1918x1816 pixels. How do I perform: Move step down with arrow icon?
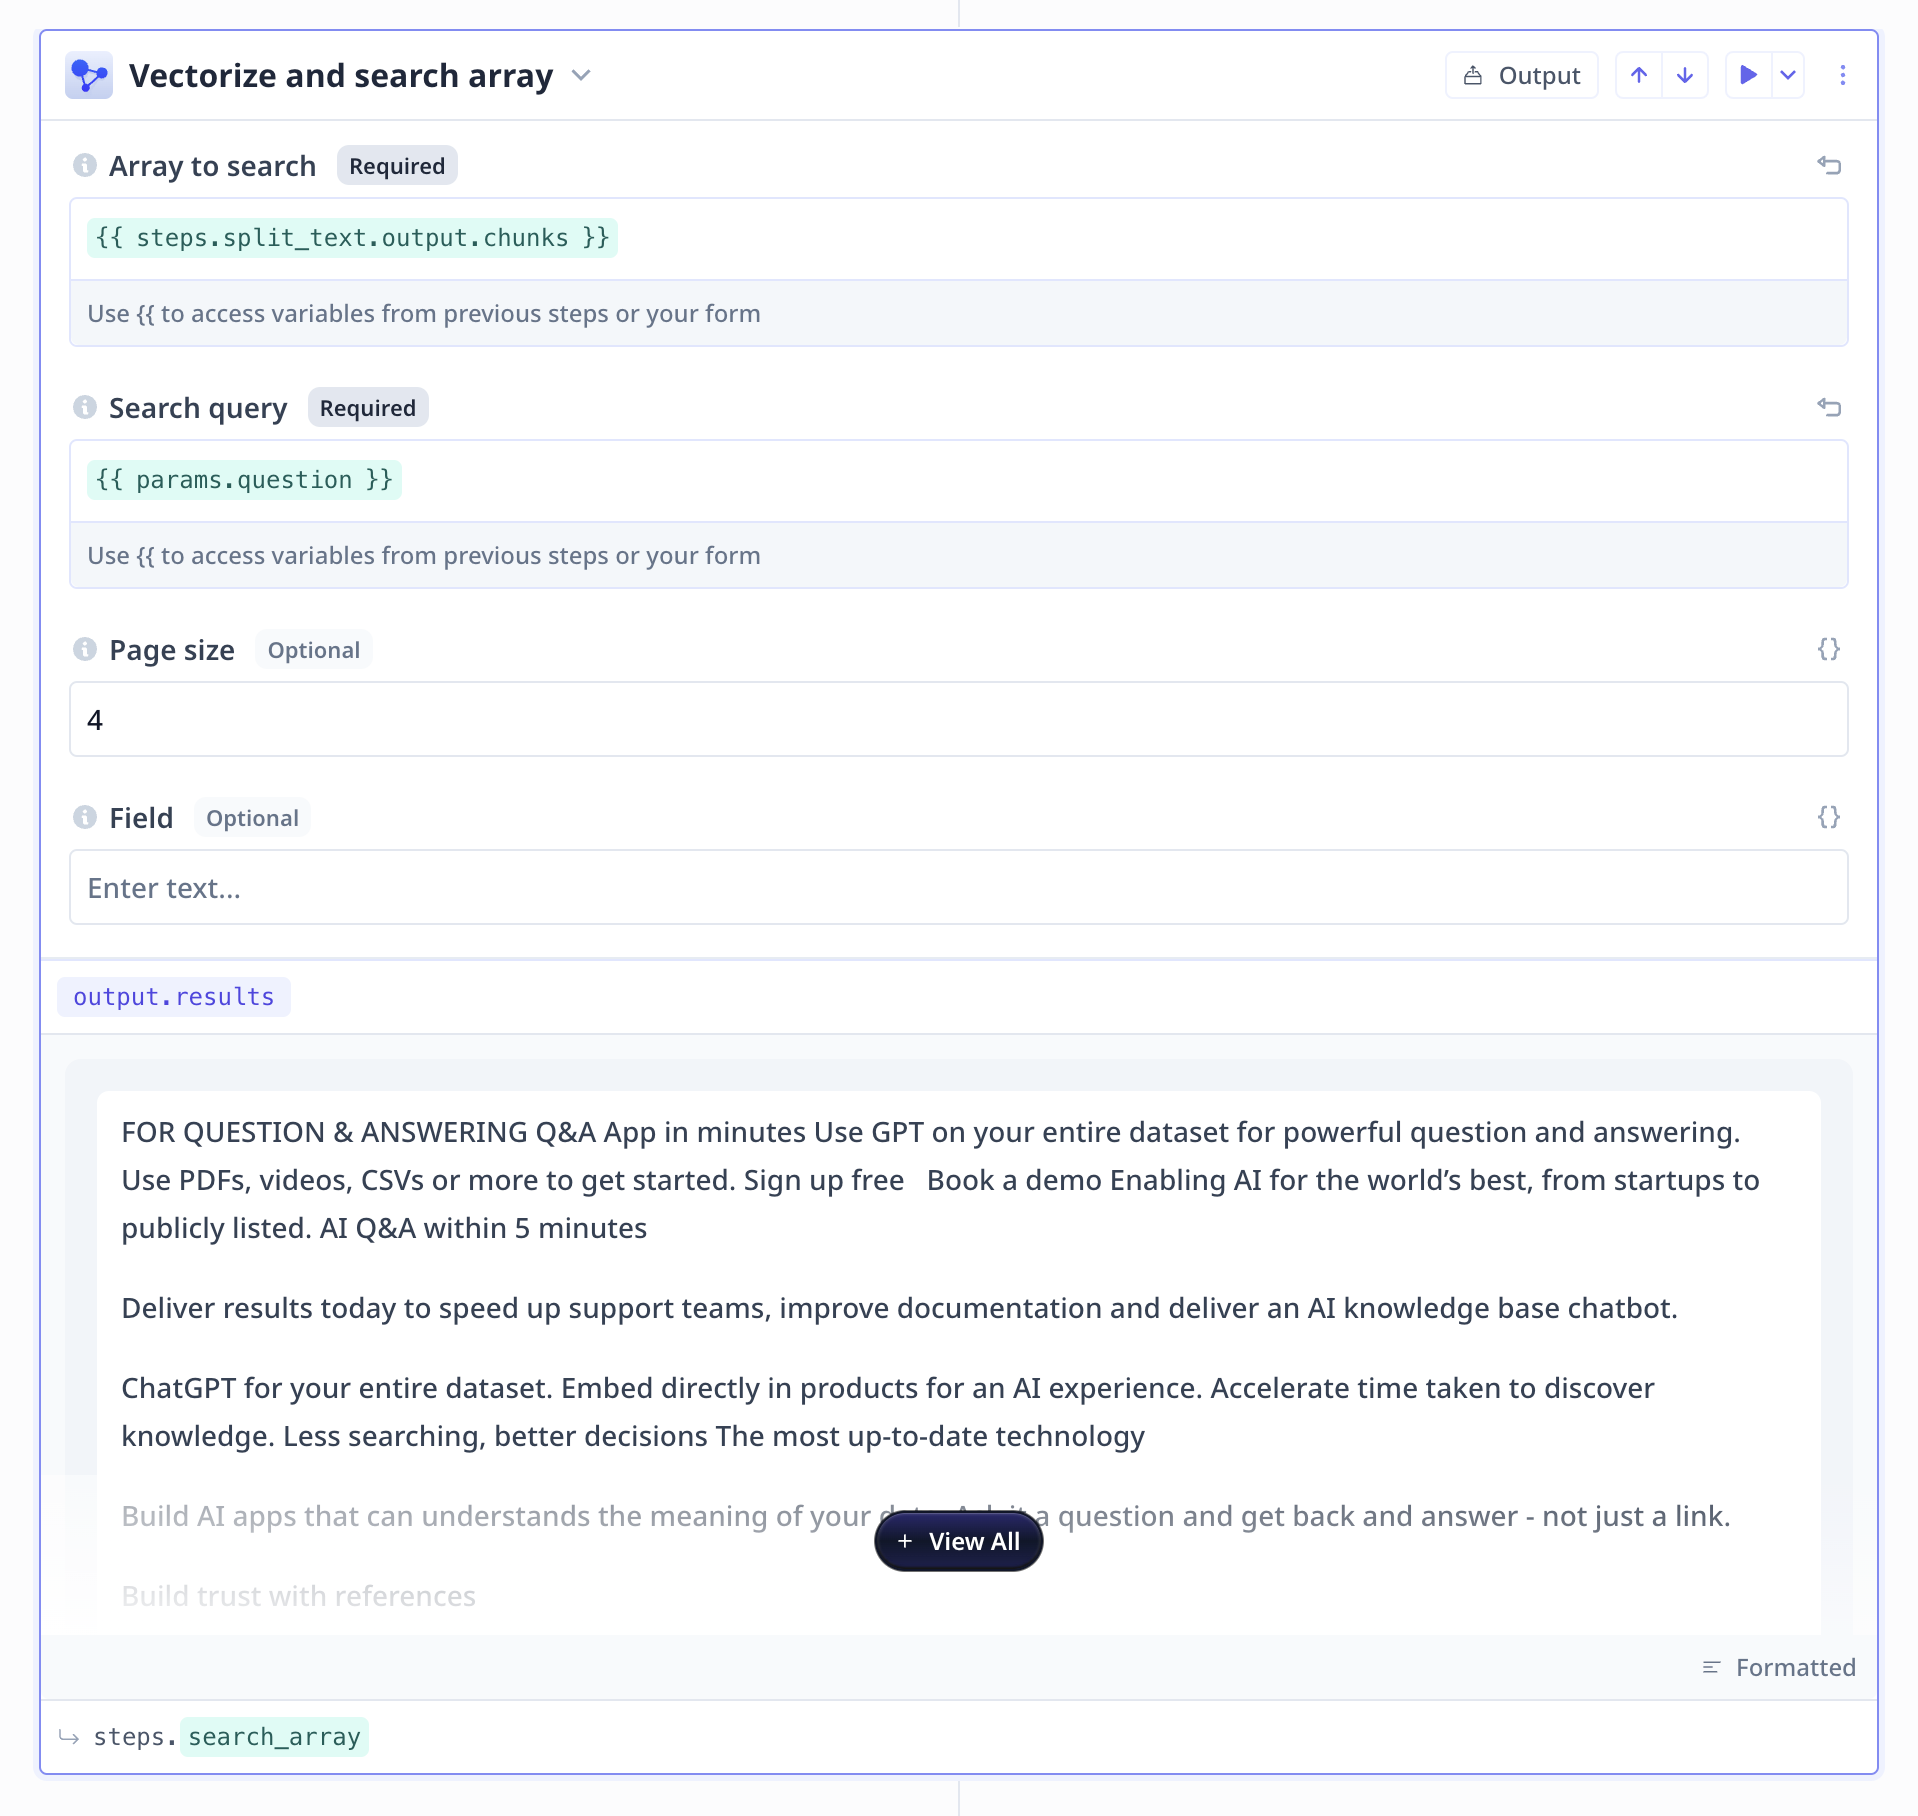1685,76
